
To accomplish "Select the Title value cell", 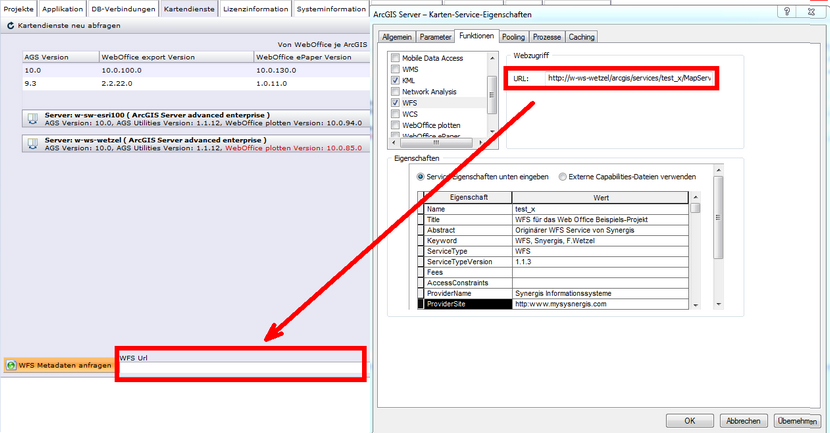I will (x=601, y=220).
